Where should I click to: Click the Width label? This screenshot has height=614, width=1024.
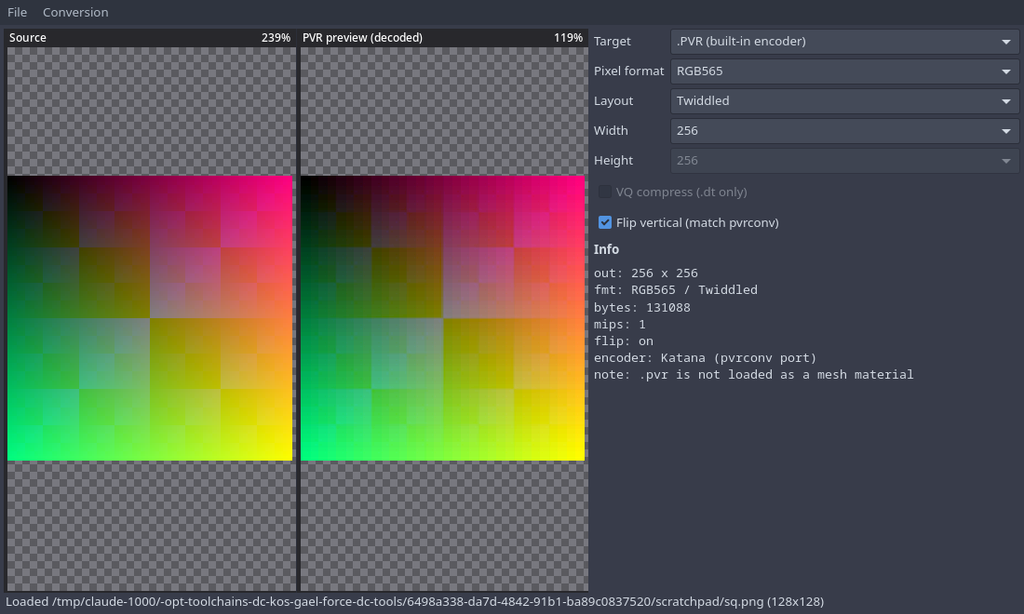tap(611, 131)
